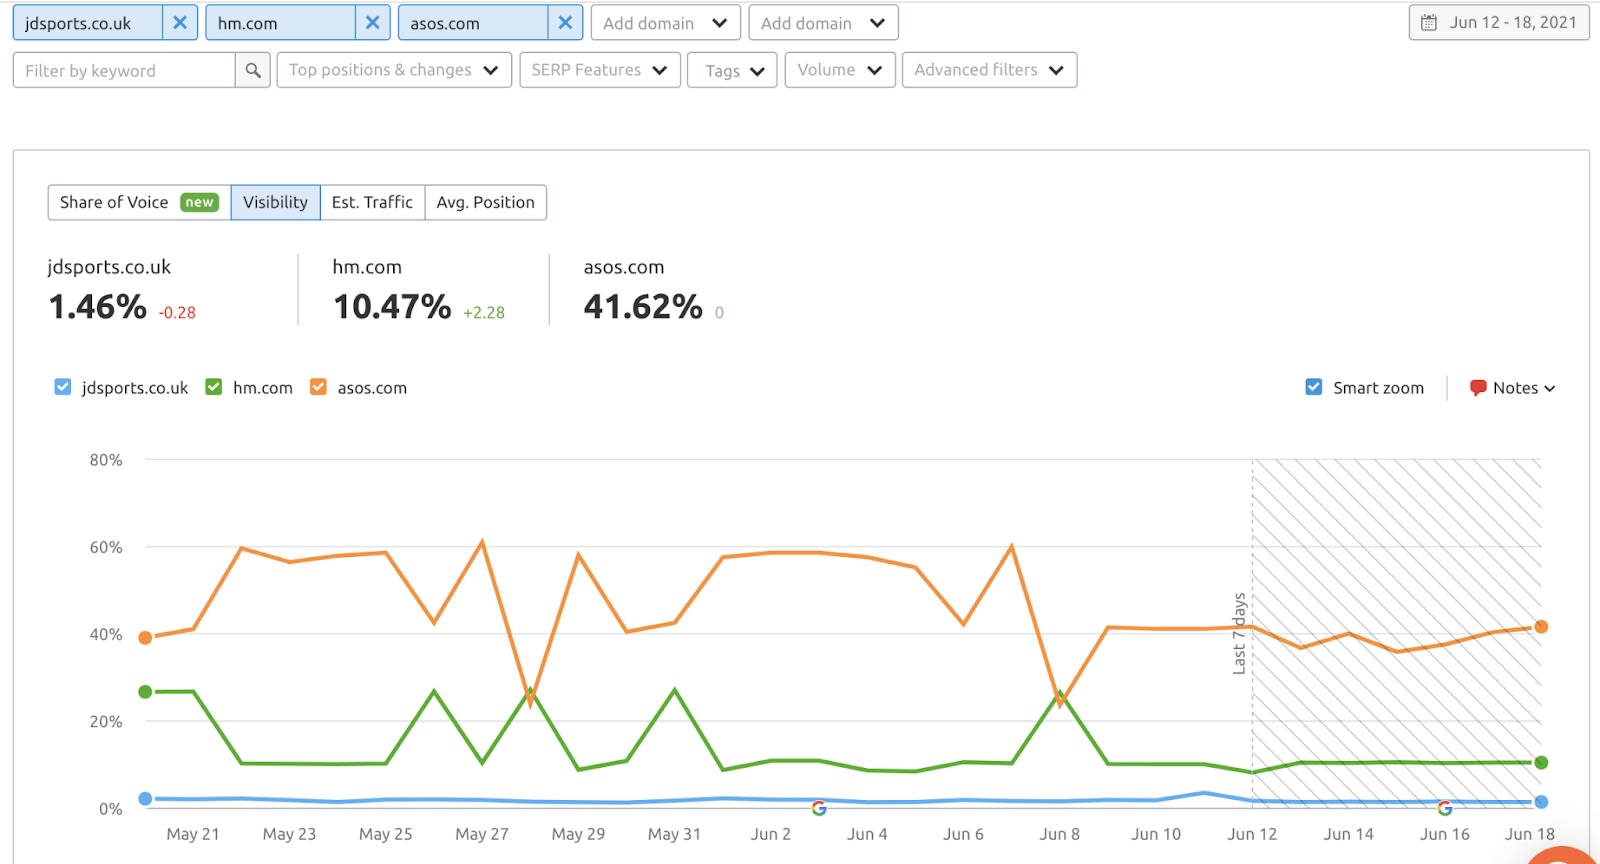Expand SERP Features dropdown
1600x864 pixels.
600,70
